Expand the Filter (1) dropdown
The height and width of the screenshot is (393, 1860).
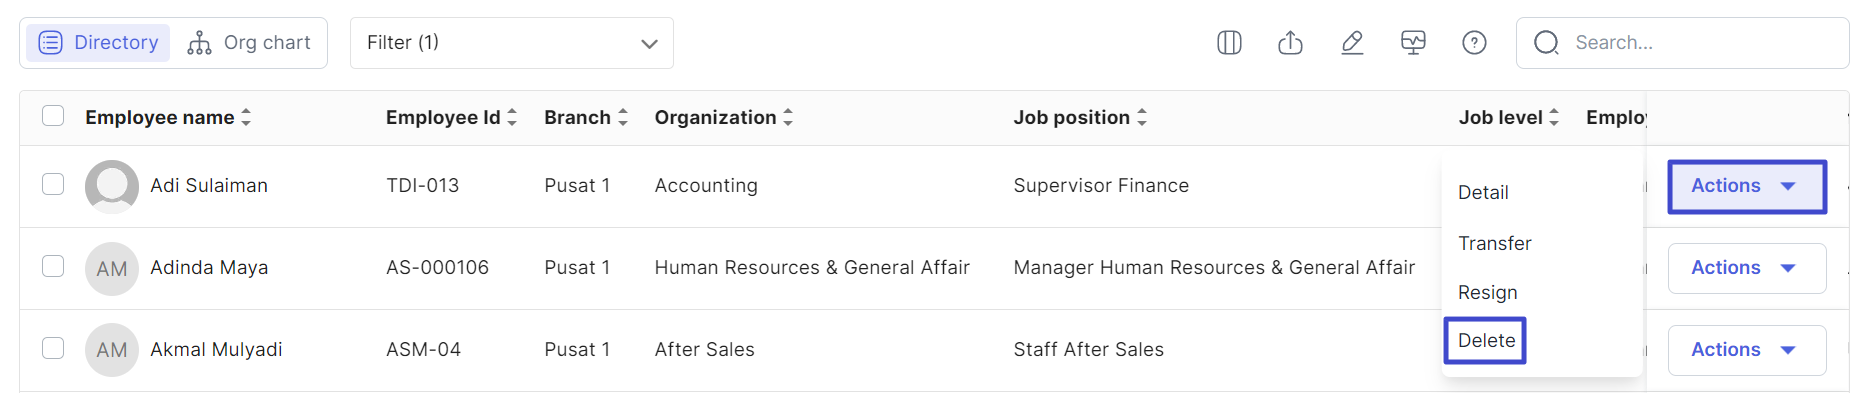tap(512, 43)
